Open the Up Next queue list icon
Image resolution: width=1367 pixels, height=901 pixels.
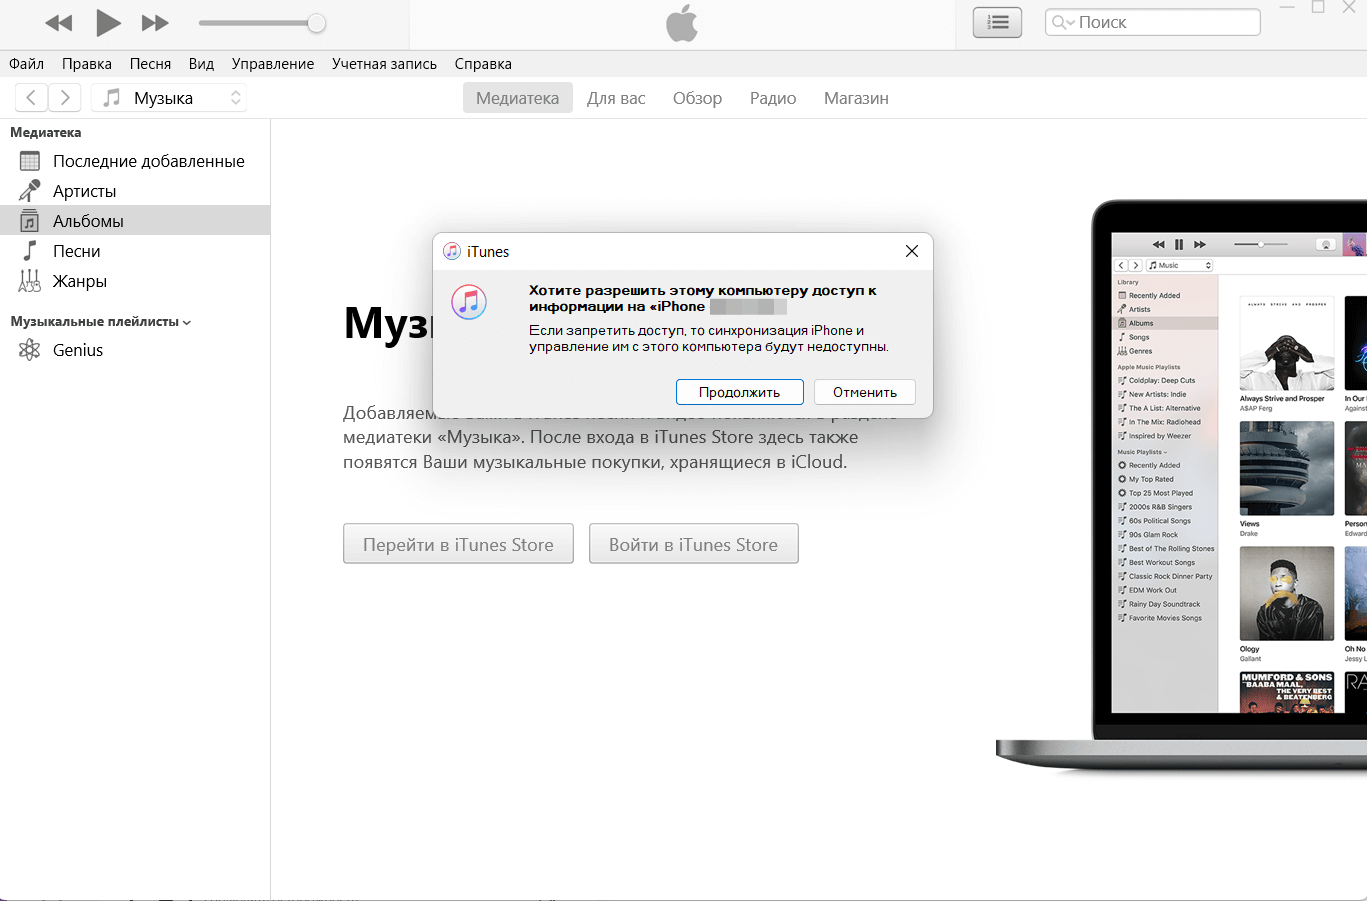(996, 21)
